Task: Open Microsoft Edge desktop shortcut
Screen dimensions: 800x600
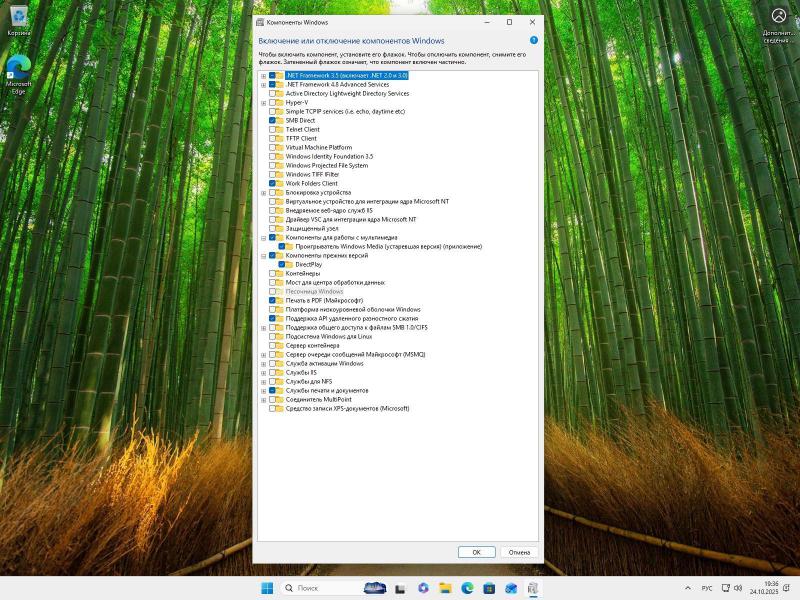Action: [18, 70]
